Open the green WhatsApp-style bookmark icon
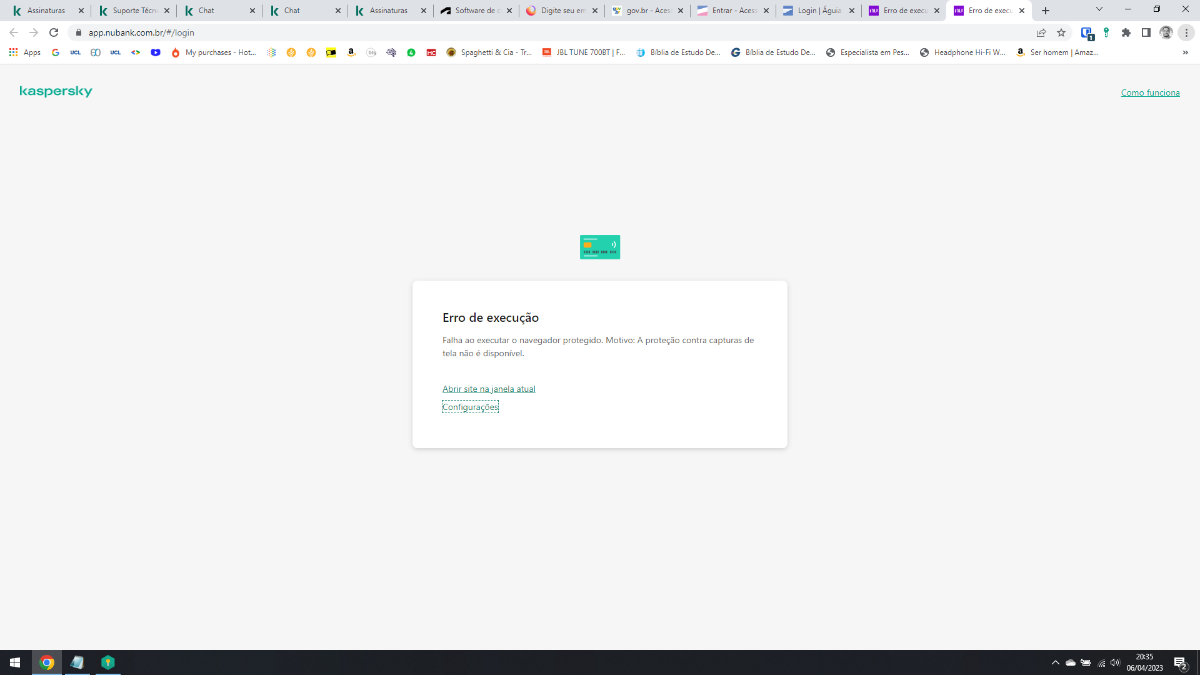The width and height of the screenshot is (1200, 675). [411, 52]
